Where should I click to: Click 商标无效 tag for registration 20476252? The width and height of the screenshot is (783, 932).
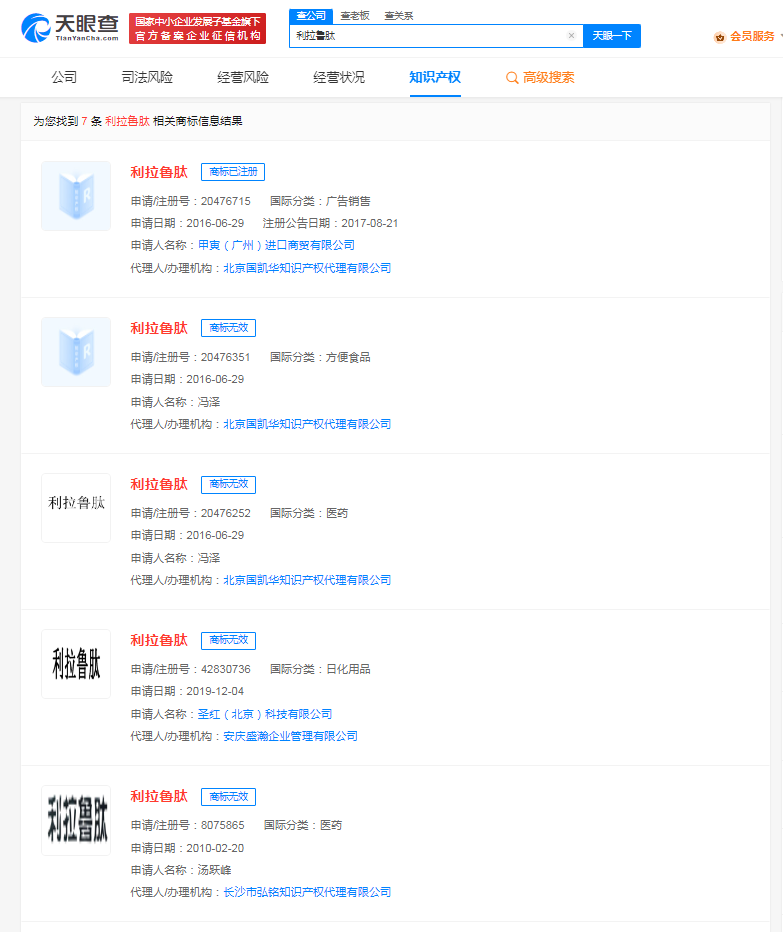(x=228, y=484)
